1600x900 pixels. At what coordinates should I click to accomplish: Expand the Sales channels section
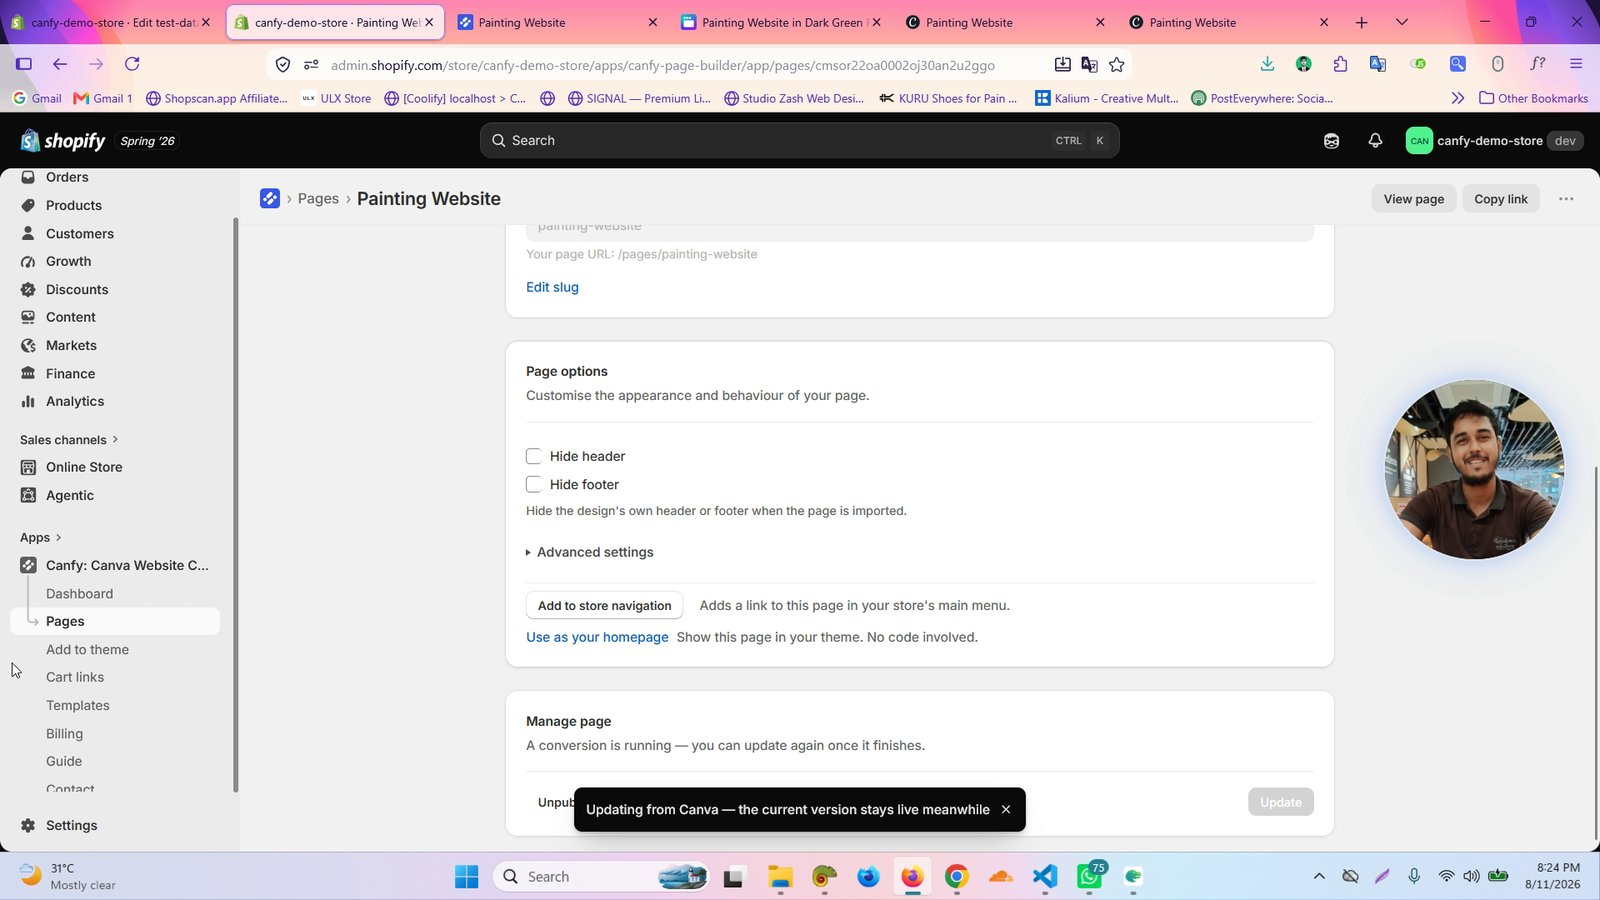(69, 440)
